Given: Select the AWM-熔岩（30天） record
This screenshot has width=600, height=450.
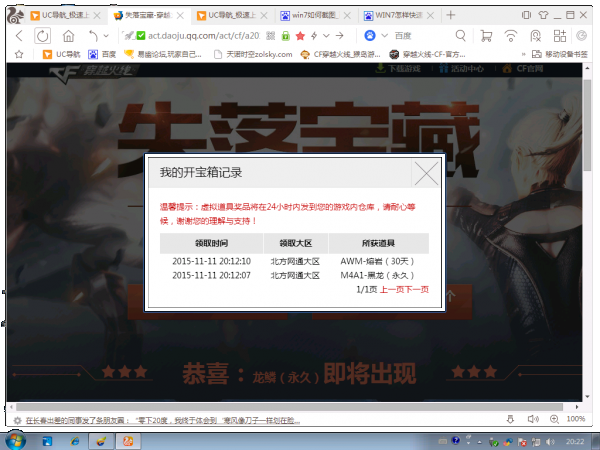Looking at the screenshot, I should coord(377,262).
